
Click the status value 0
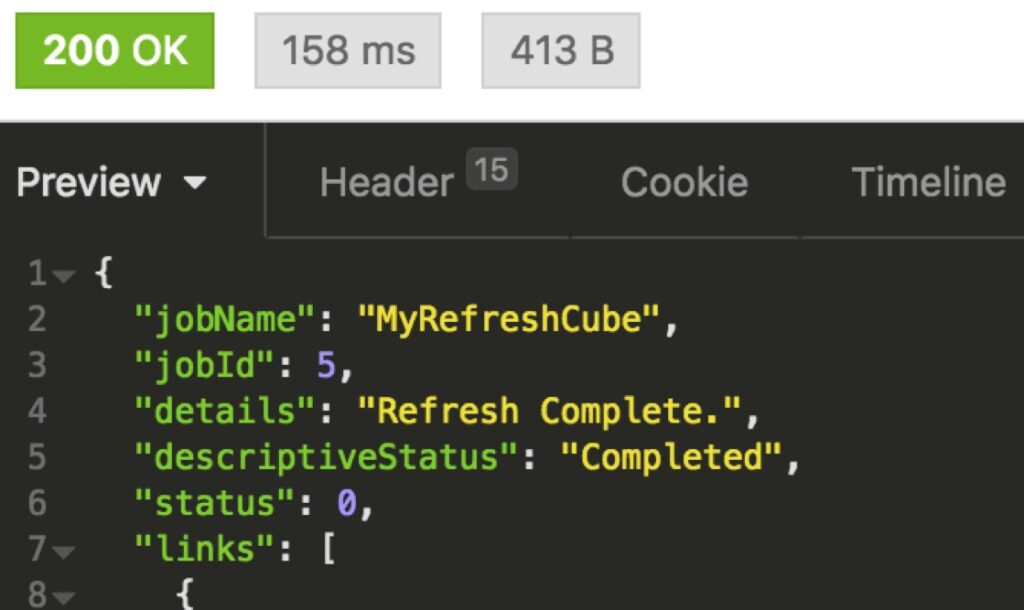coord(346,504)
